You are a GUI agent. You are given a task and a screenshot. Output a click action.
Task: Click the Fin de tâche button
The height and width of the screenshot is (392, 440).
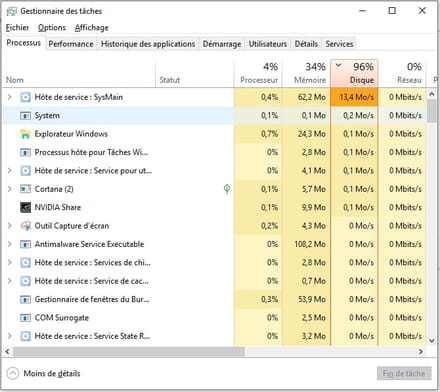click(404, 373)
